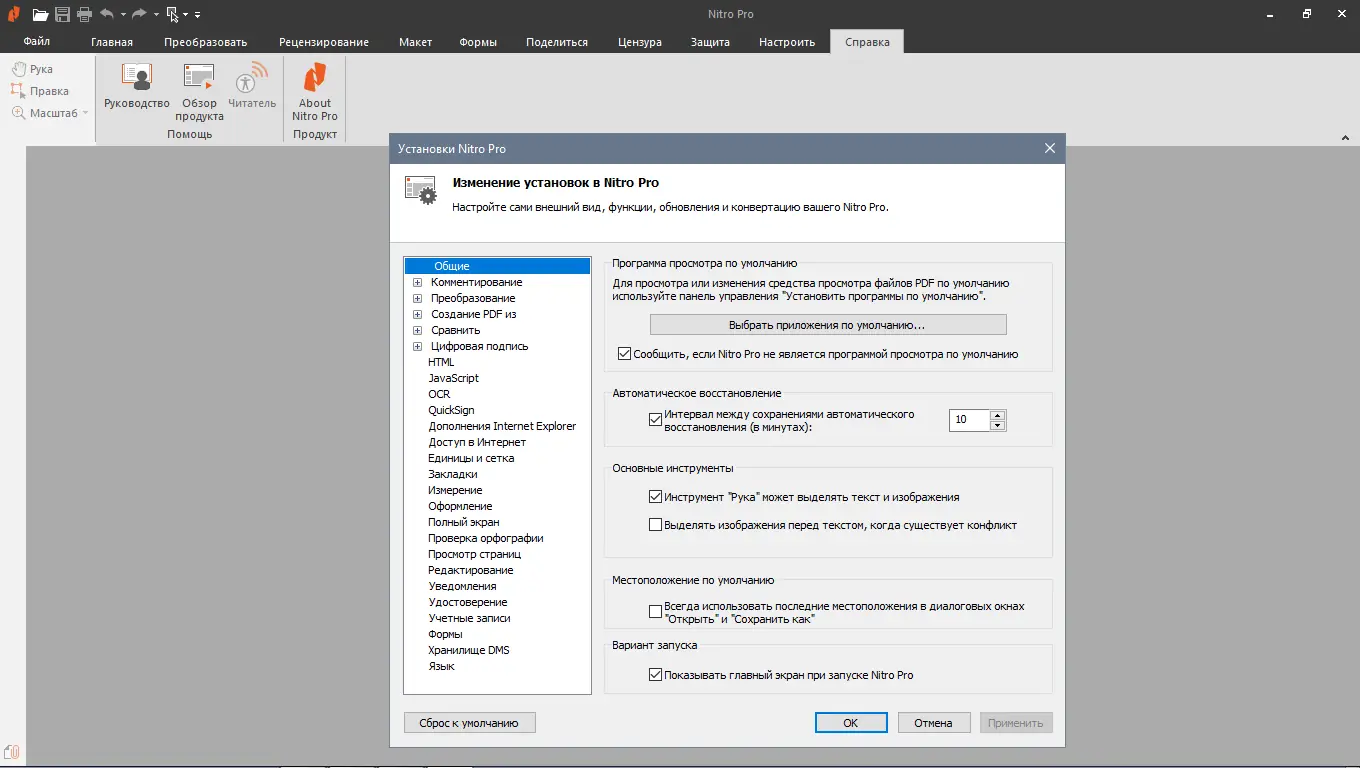Switch to the Макет tab
1360x768 pixels.
[x=415, y=42]
